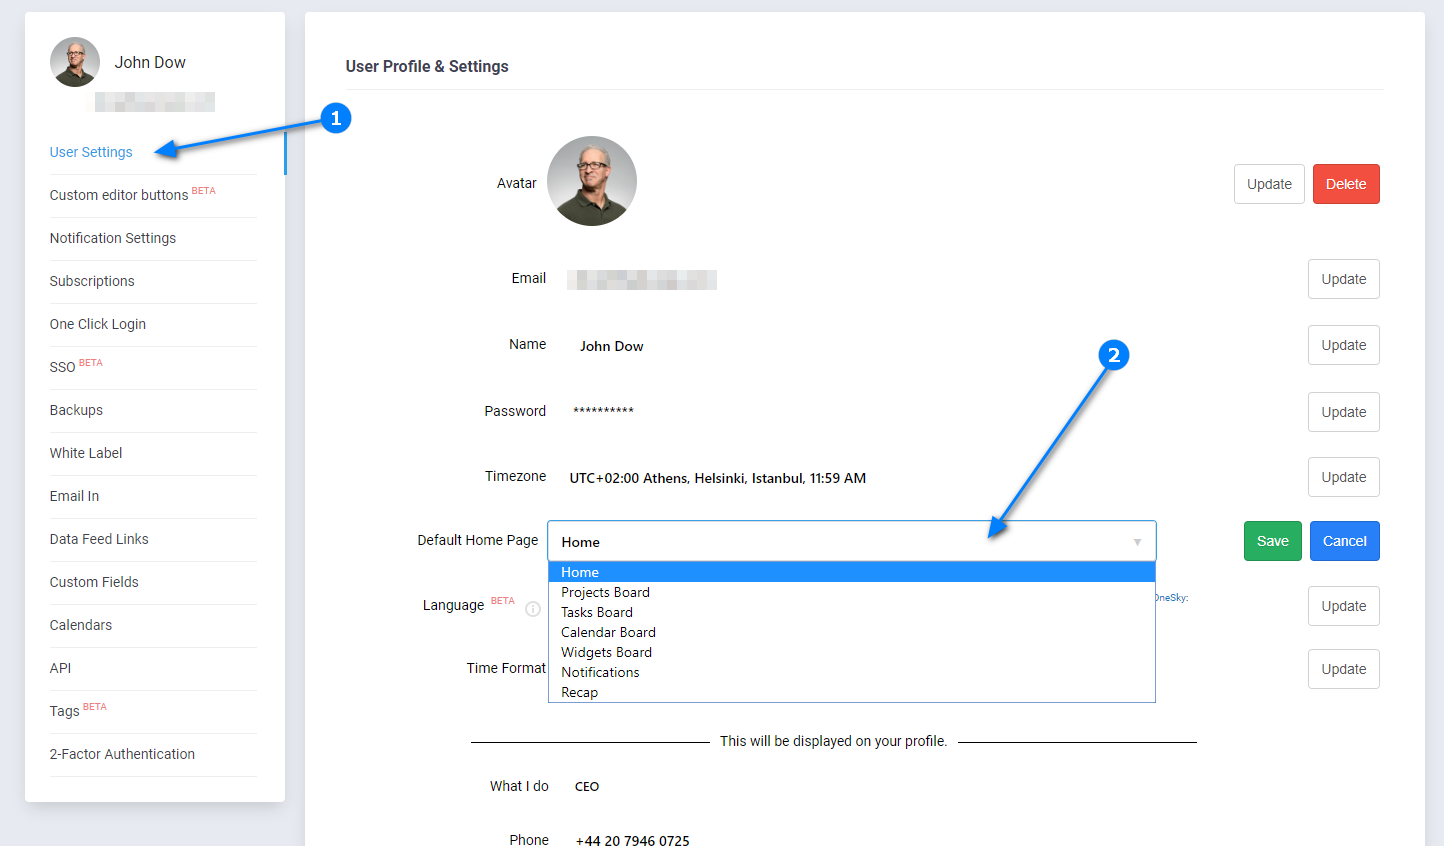Save the default home page selection
The image size is (1444, 846).
point(1272,541)
